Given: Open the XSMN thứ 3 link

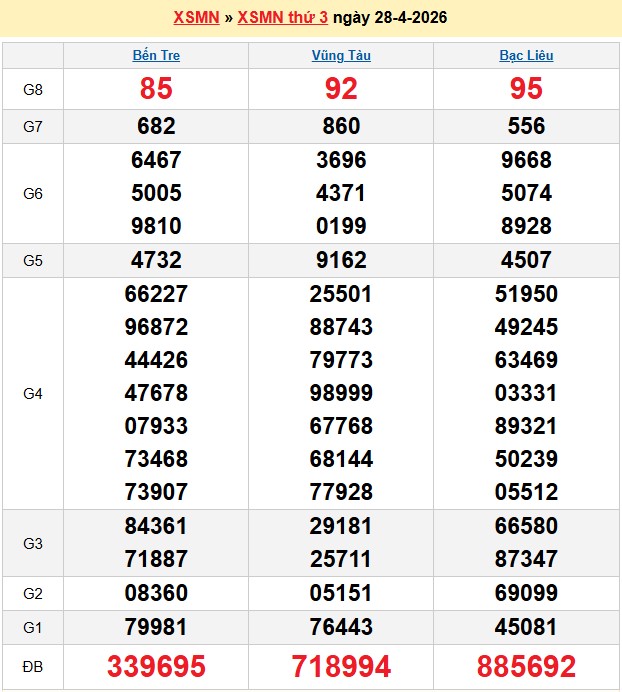Looking at the screenshot, I should (x=283, y=18).
